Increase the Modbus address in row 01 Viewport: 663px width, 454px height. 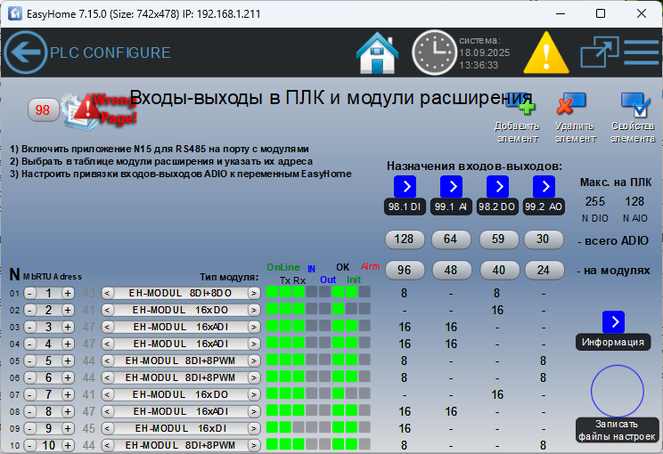tap(68, 293)
